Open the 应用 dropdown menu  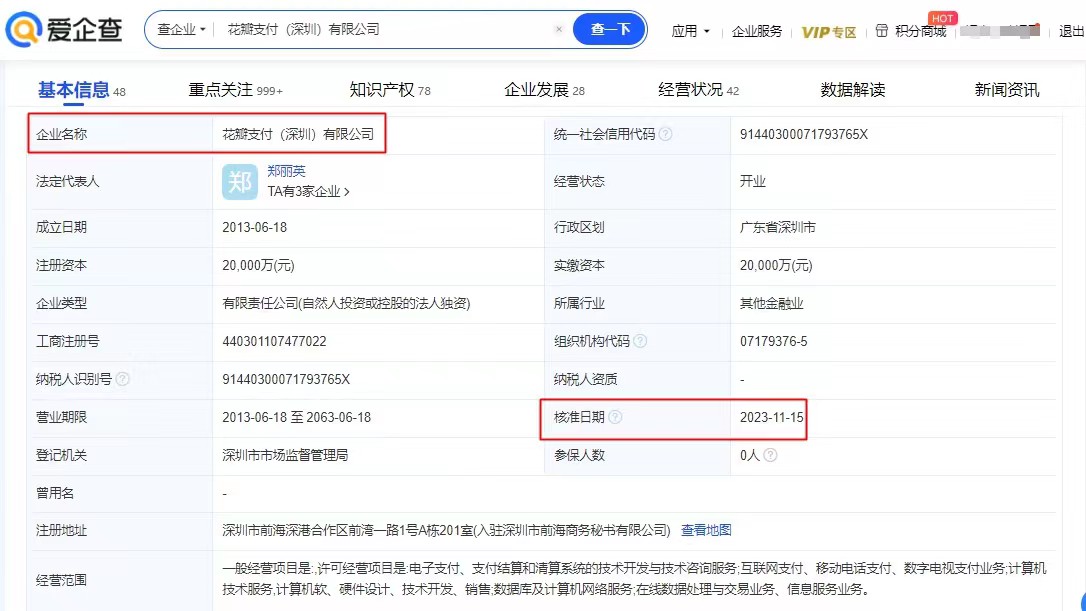point(691,31)
